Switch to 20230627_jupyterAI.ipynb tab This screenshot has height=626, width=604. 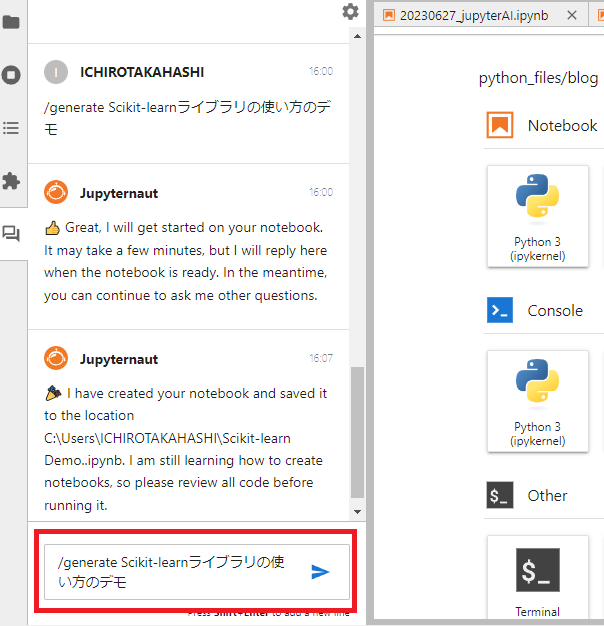pos(473,15)
